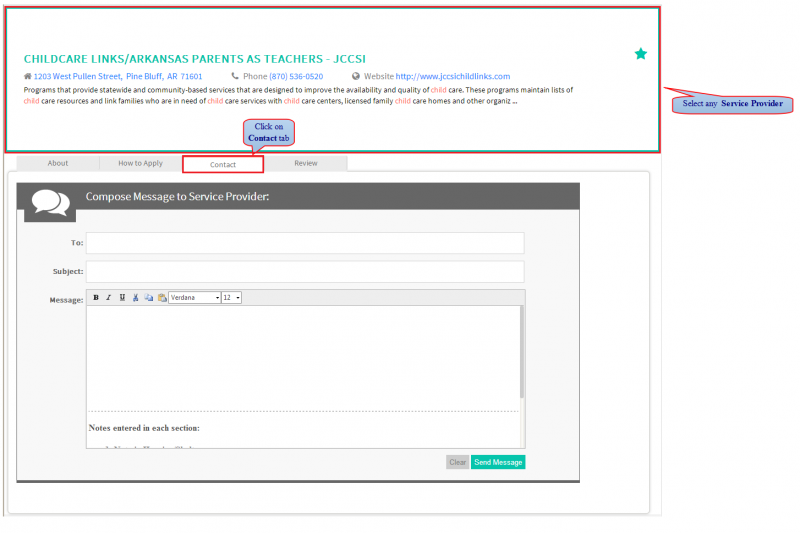
Task: Open the jccsichildlinks.com website link
Action: click(x=453, y=76)
